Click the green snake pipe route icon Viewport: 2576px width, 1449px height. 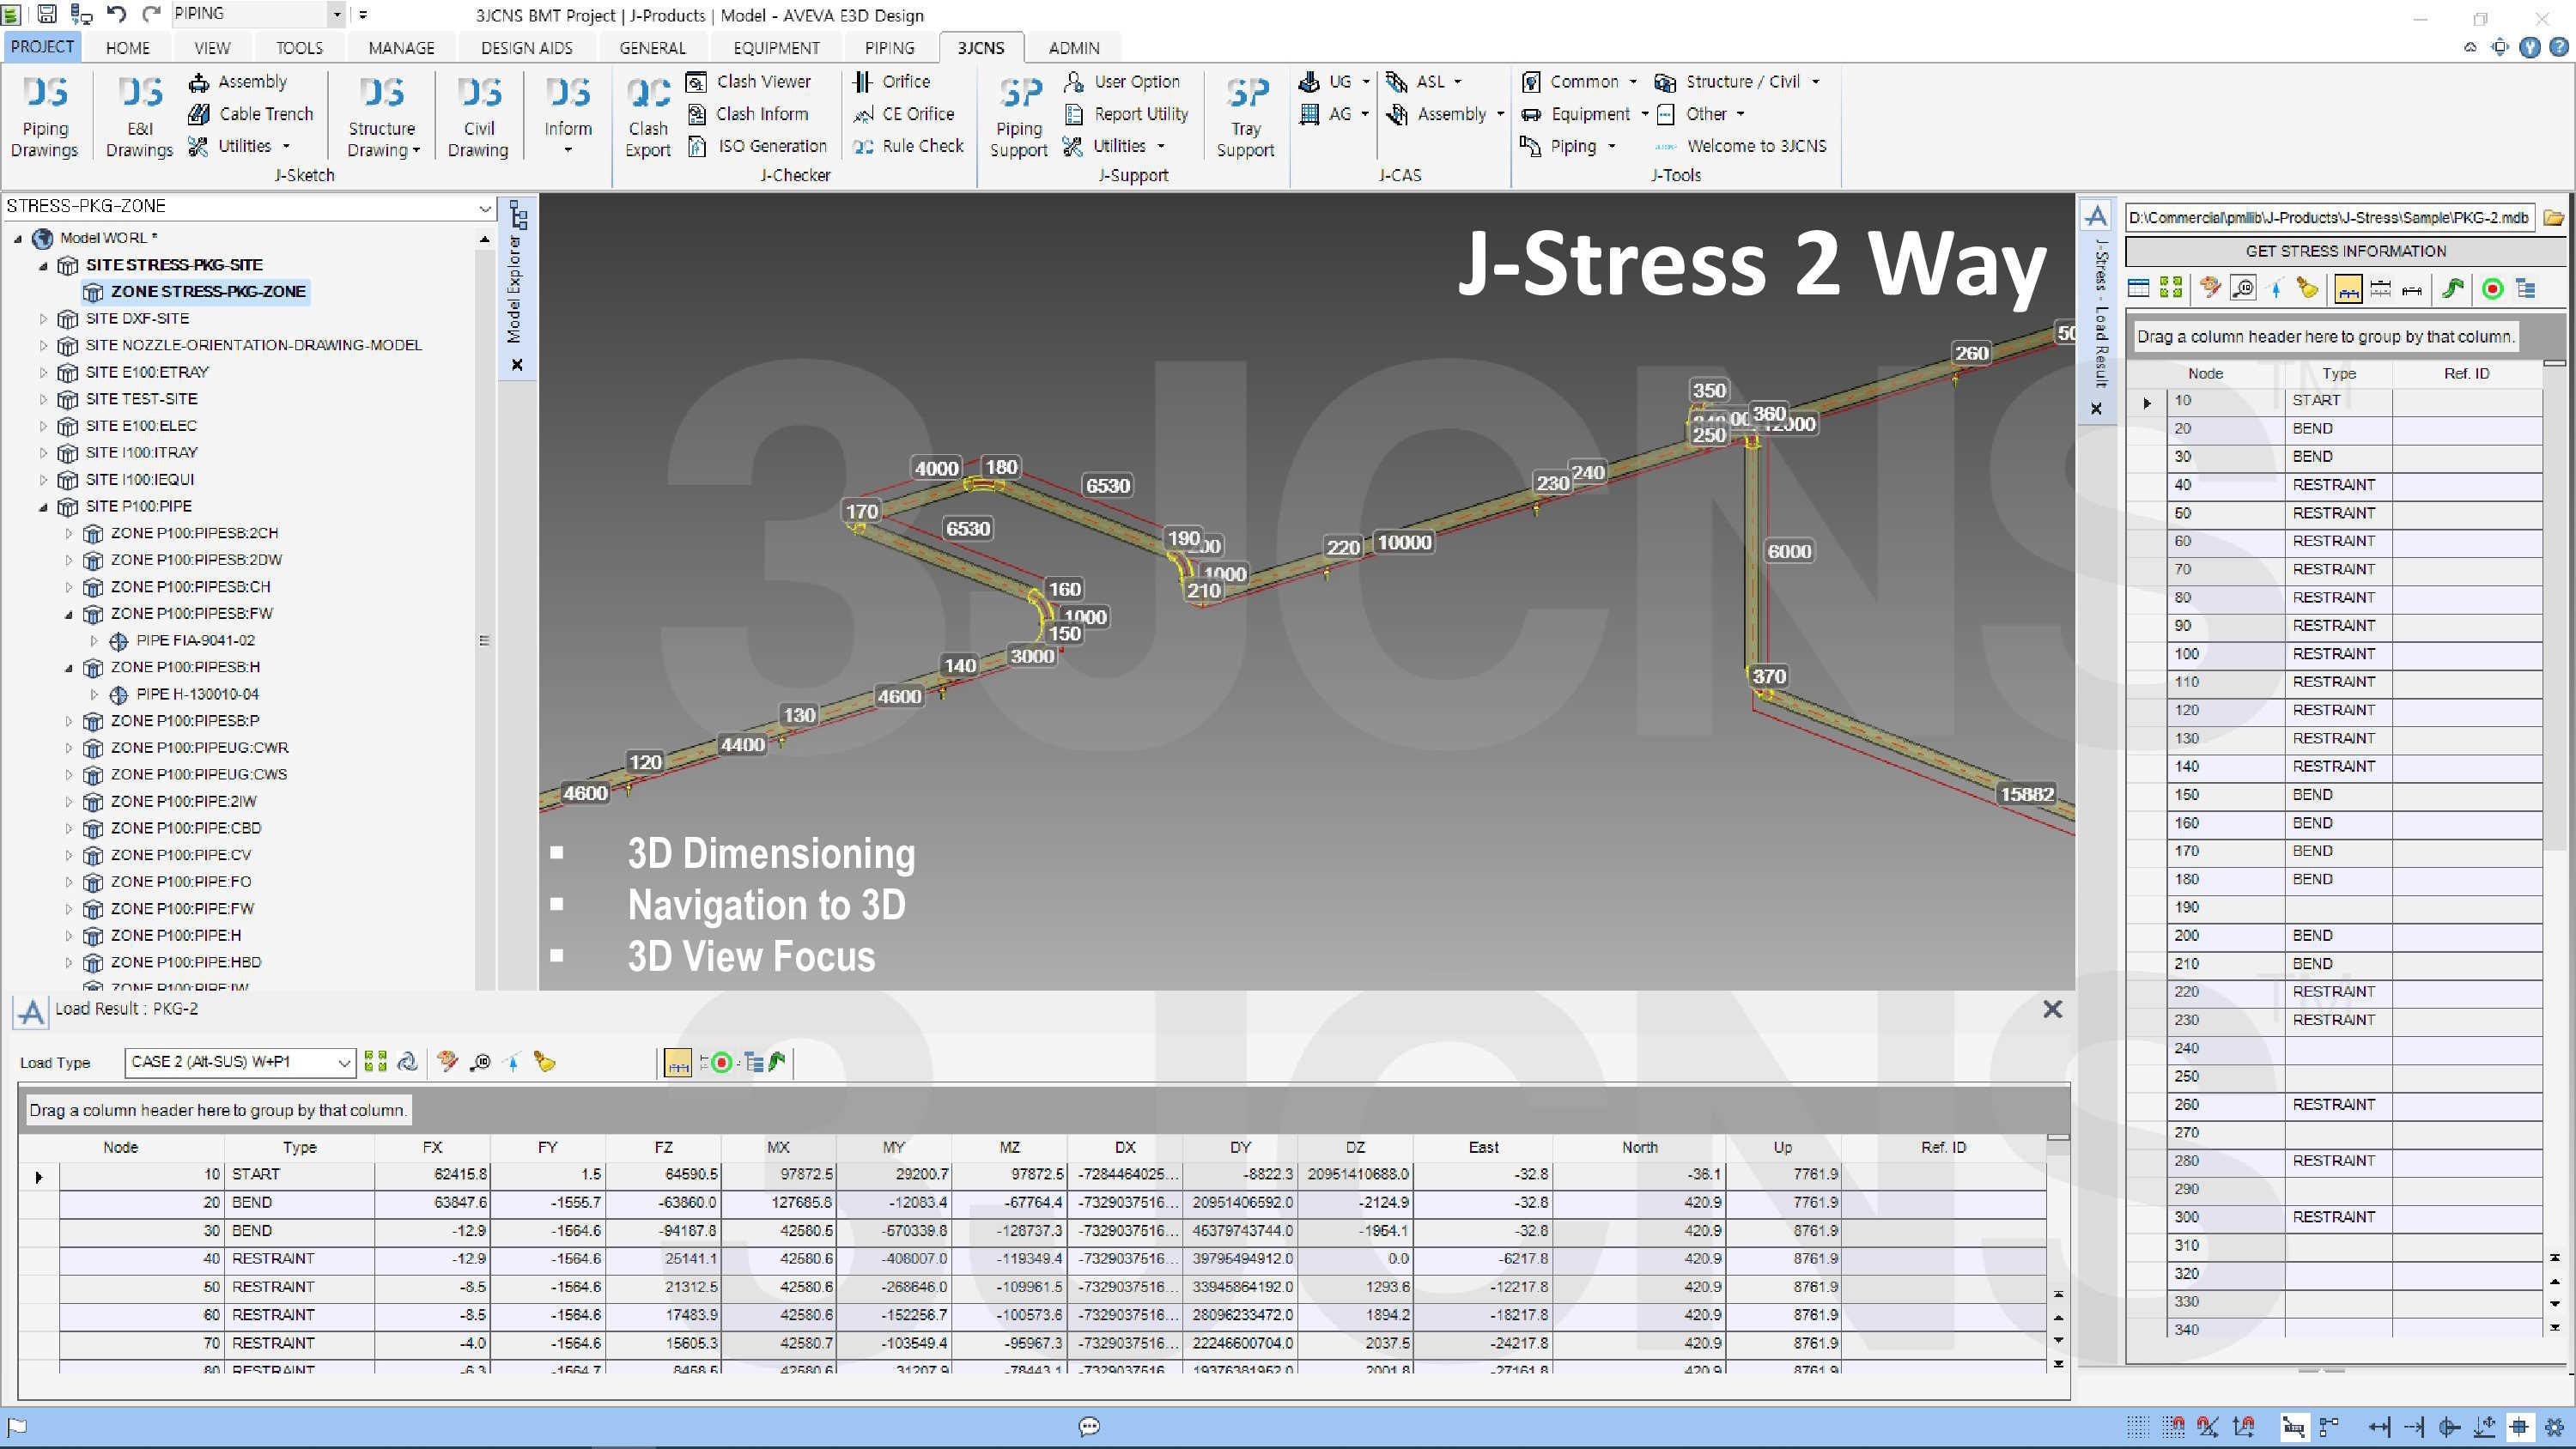(2452, 289)
